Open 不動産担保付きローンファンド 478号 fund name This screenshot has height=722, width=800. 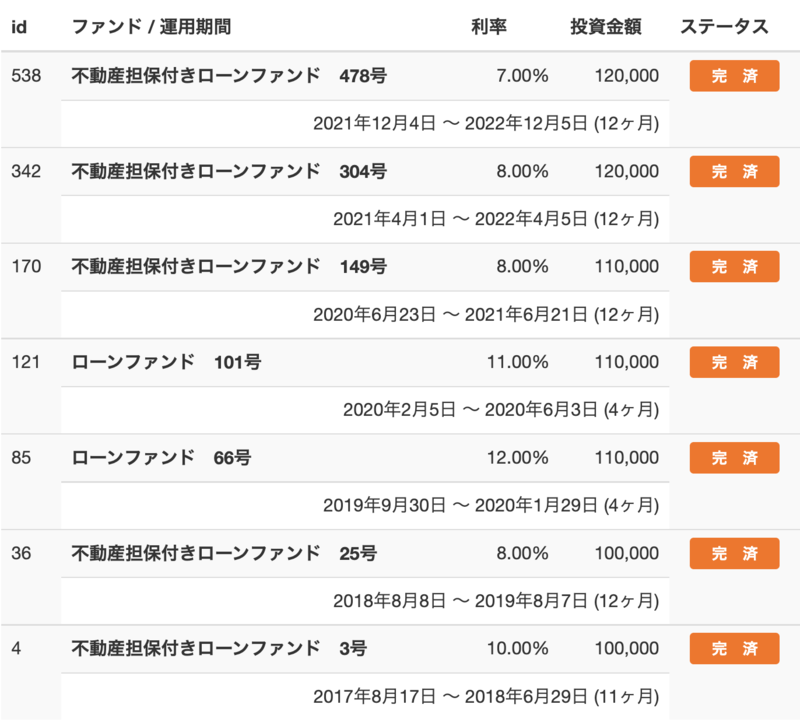(x=229, y=76)
